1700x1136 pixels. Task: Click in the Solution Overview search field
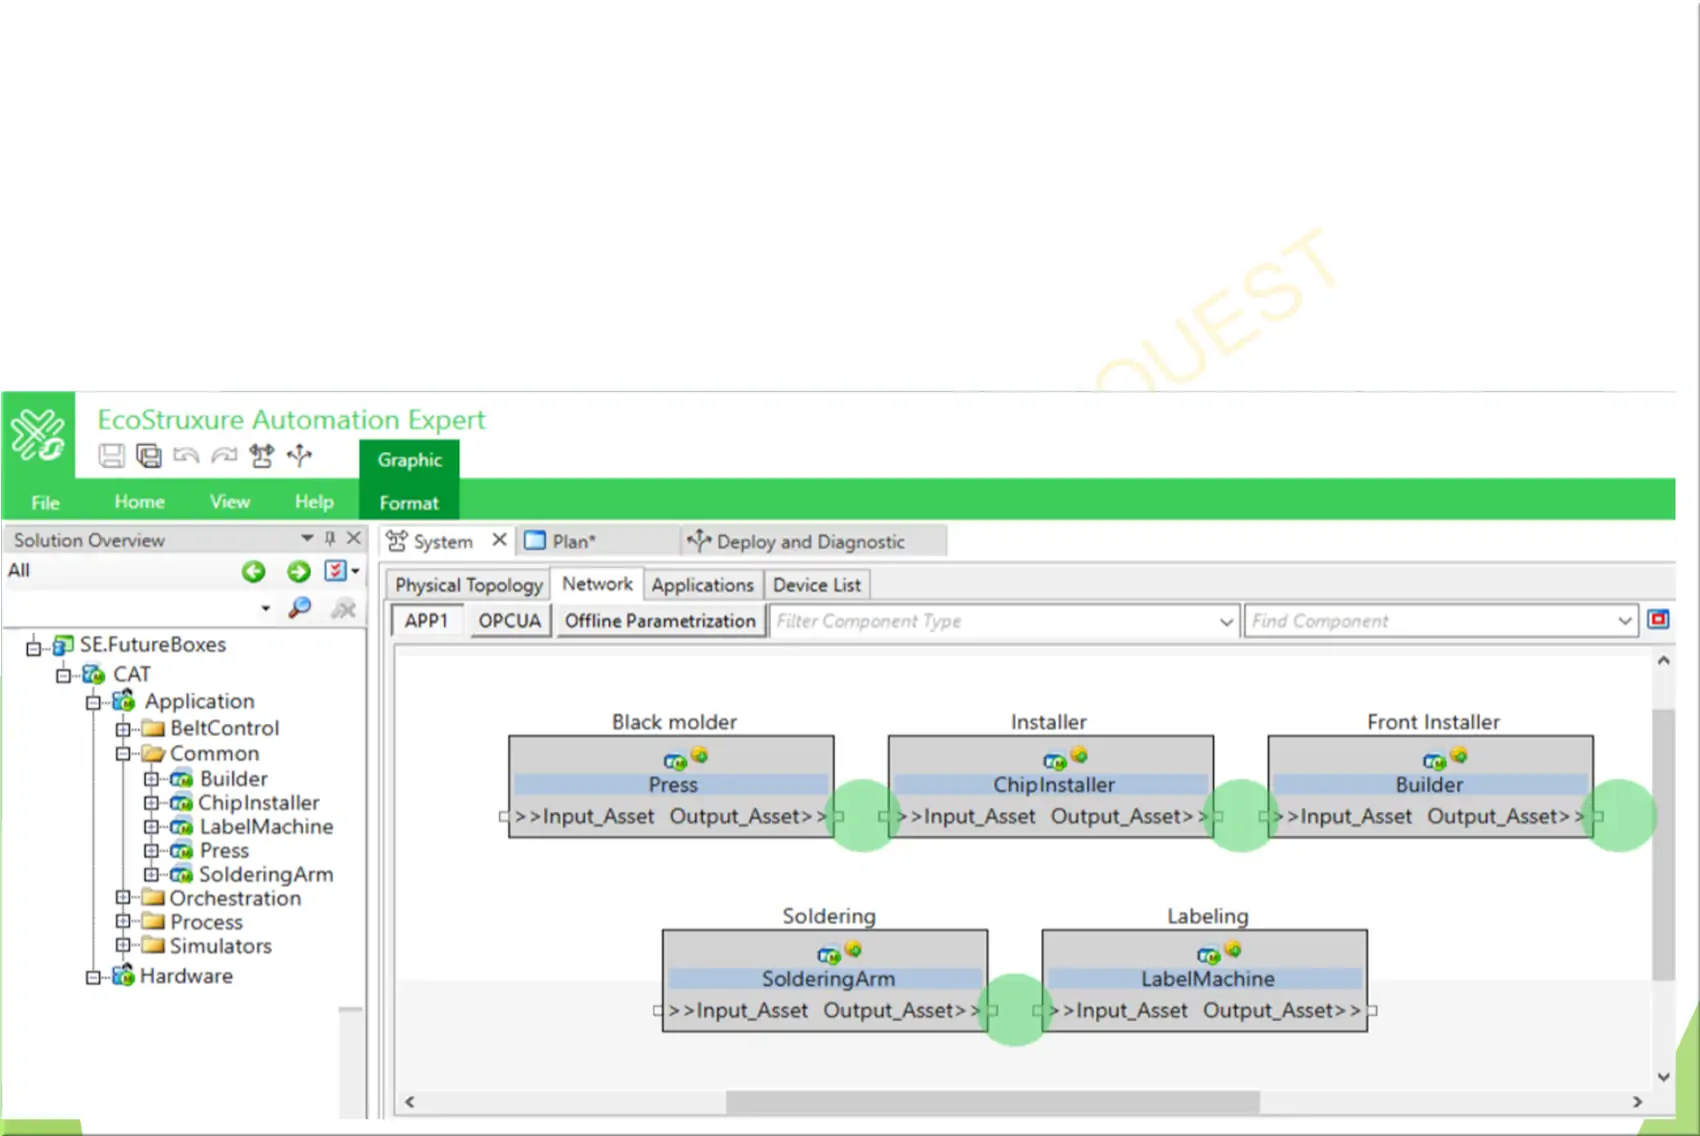[130, 608]
